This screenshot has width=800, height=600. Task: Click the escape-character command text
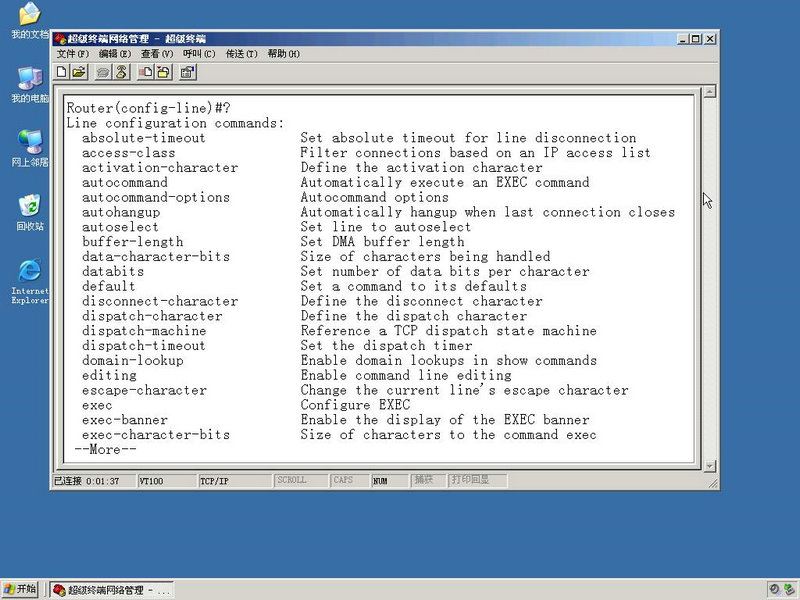point(144,390)
